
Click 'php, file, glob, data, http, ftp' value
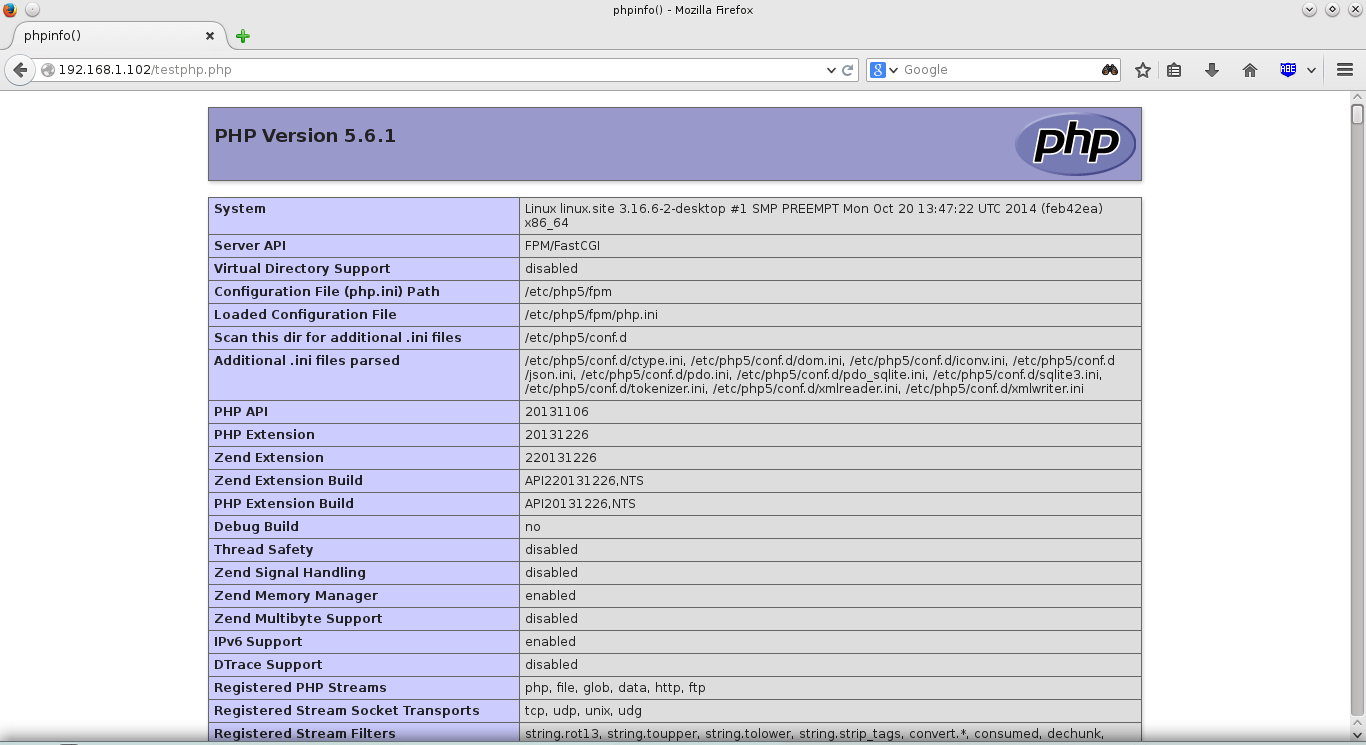point(615,688)
